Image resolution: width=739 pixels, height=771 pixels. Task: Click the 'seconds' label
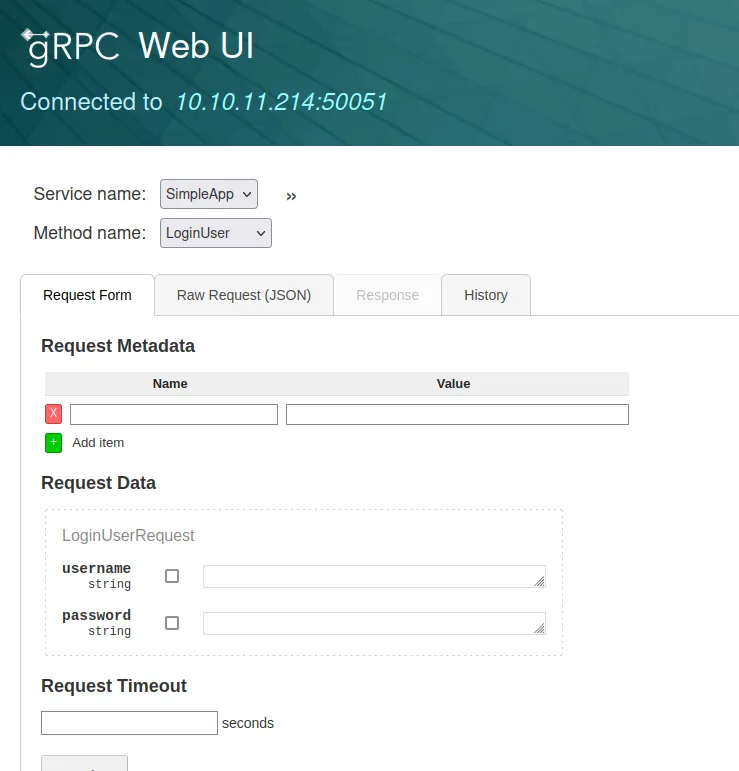coord(248,723)
